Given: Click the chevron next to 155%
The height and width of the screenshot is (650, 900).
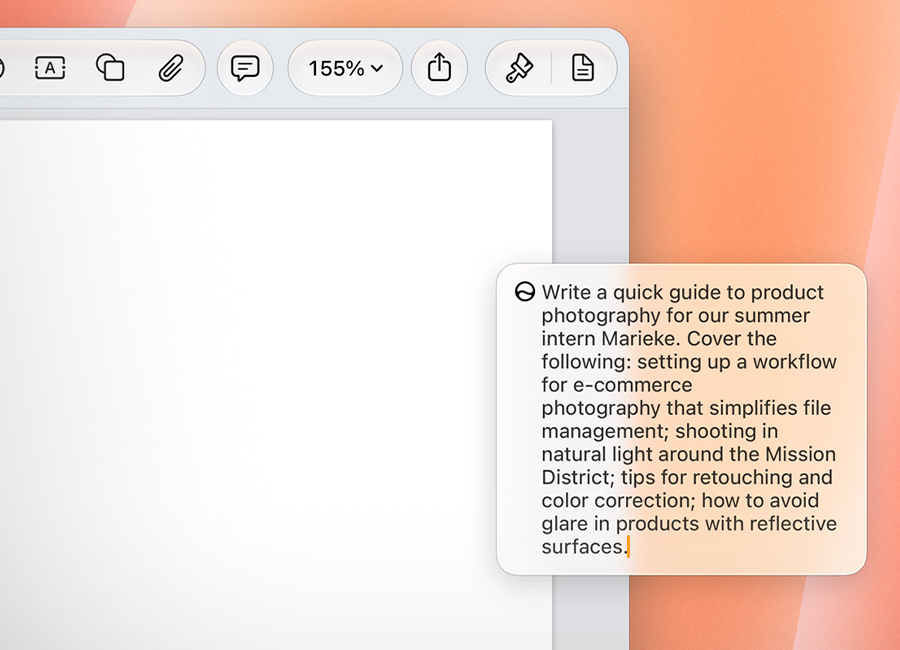Looking at the screenshot, I should (x=377, y=68).
